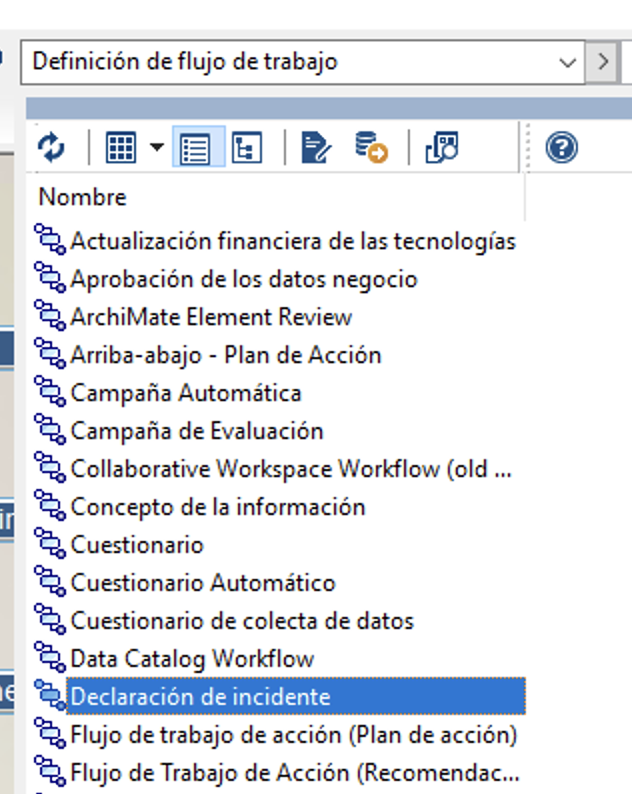Click the right arrow button beside combo box
The height and width of the screenshot is (794, 632).
coord(602,62)
